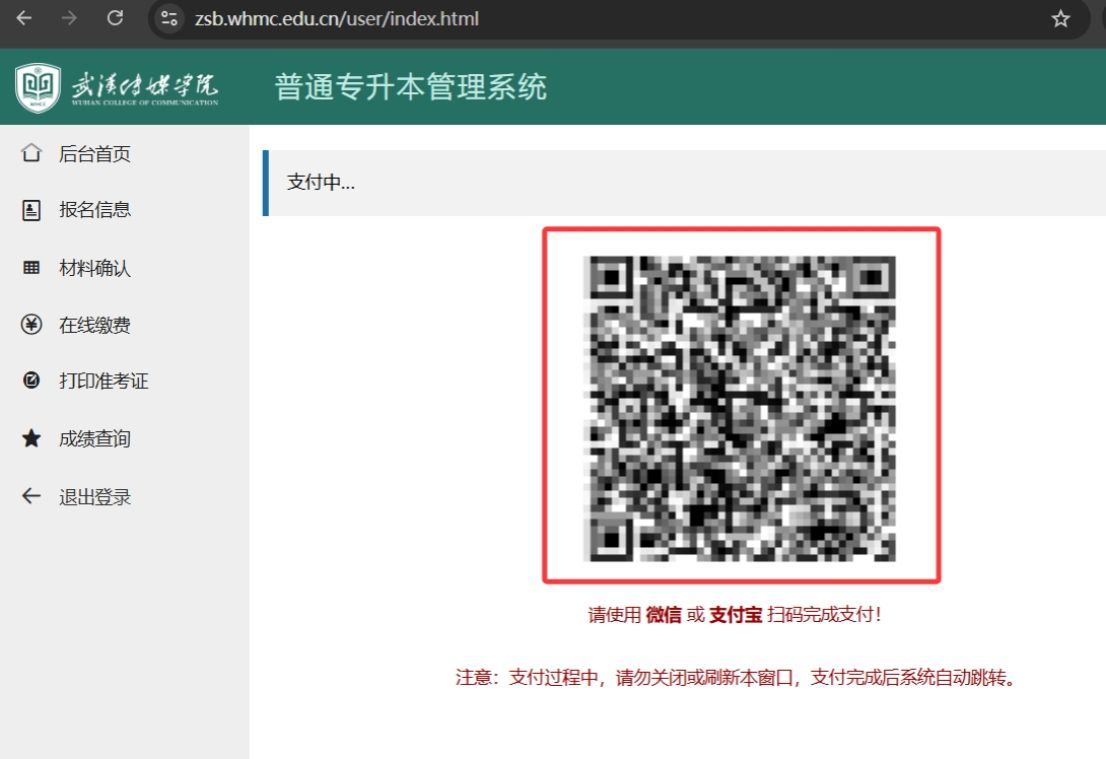Open the 后台首页 menu item
The image size is (1106, 759).
coord(95,154)
